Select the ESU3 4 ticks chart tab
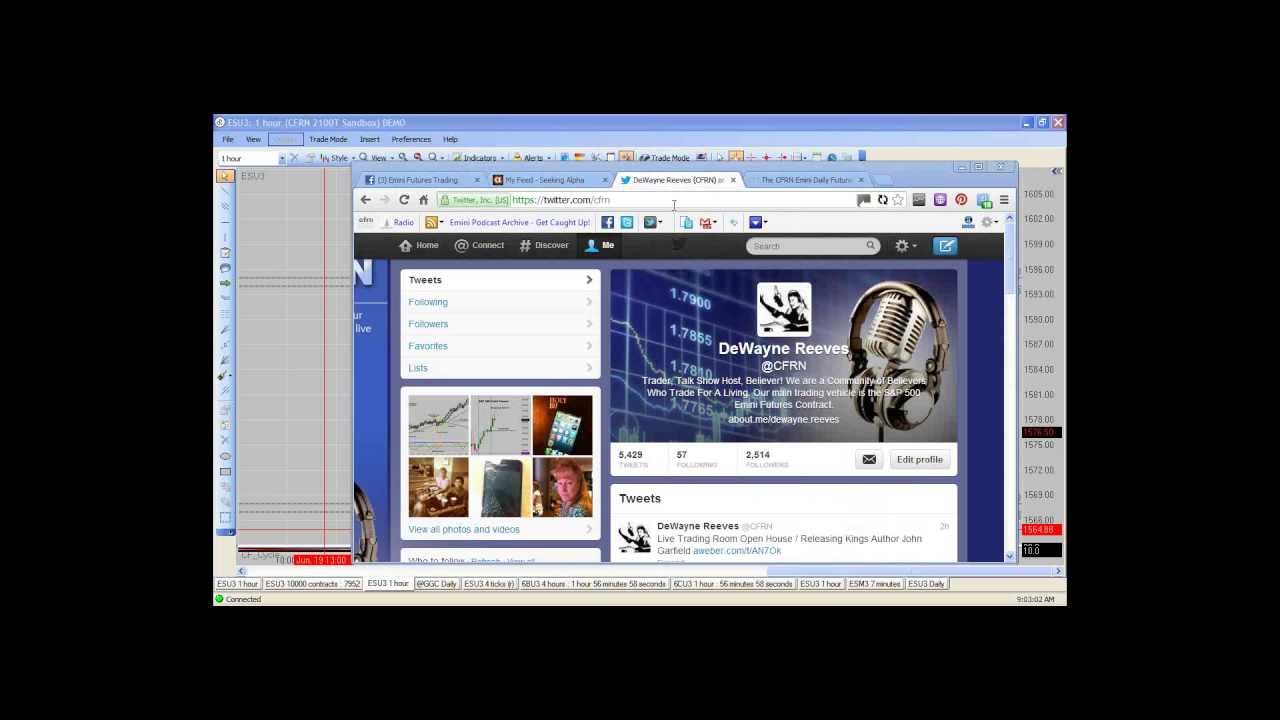Screen dimensions: 1280x720 click(489, 584)
